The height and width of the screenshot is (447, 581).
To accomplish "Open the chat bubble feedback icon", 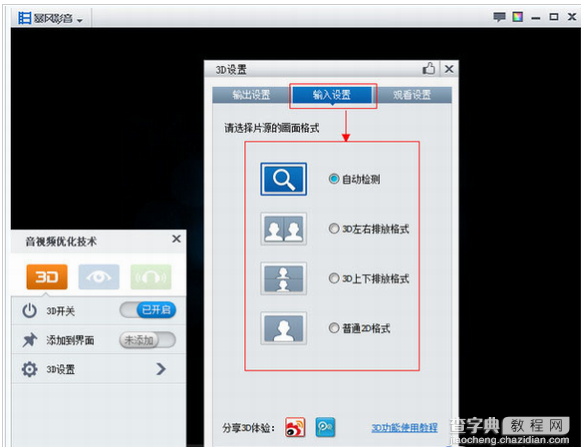I will (x=499, y=17).
